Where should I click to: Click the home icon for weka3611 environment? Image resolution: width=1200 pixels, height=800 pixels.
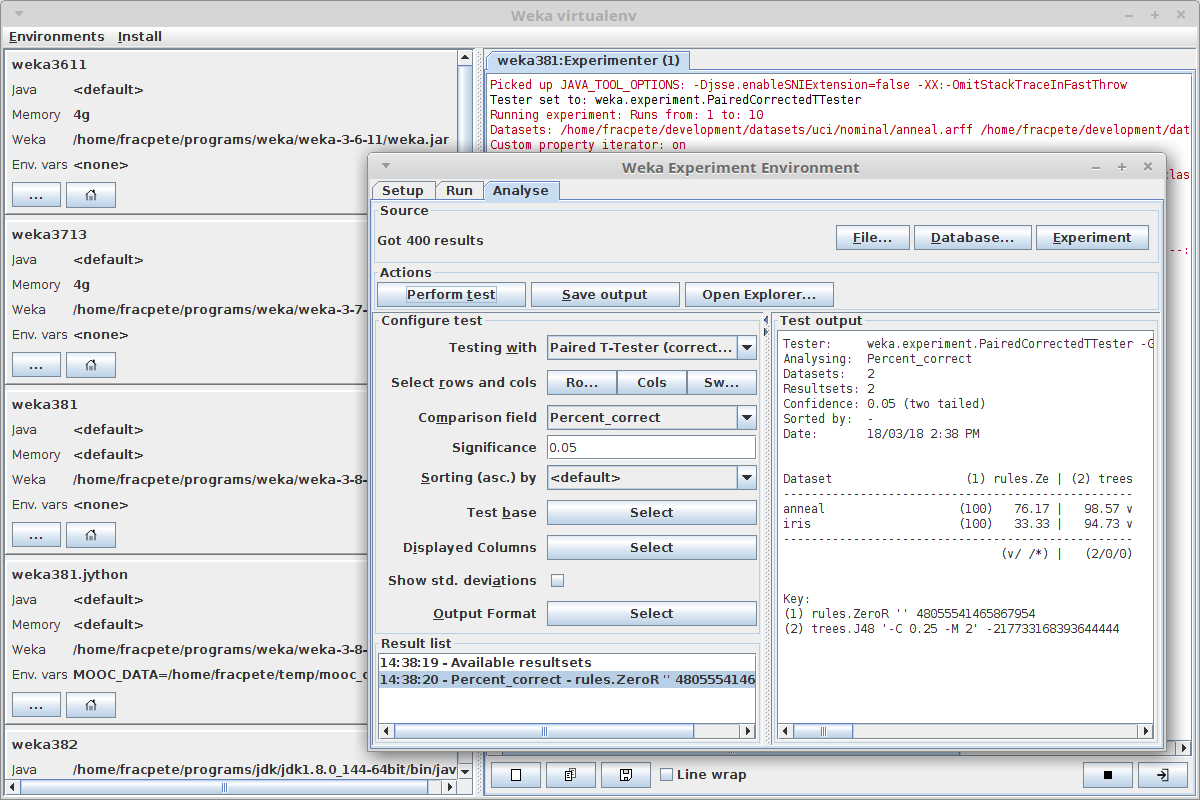point(91,195)
